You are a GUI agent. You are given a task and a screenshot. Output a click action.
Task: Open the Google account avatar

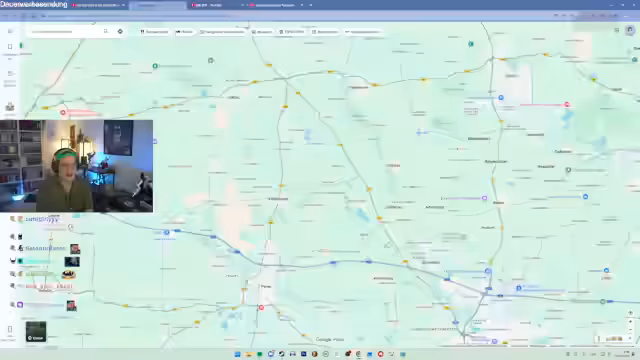click(x=630, y=30)
